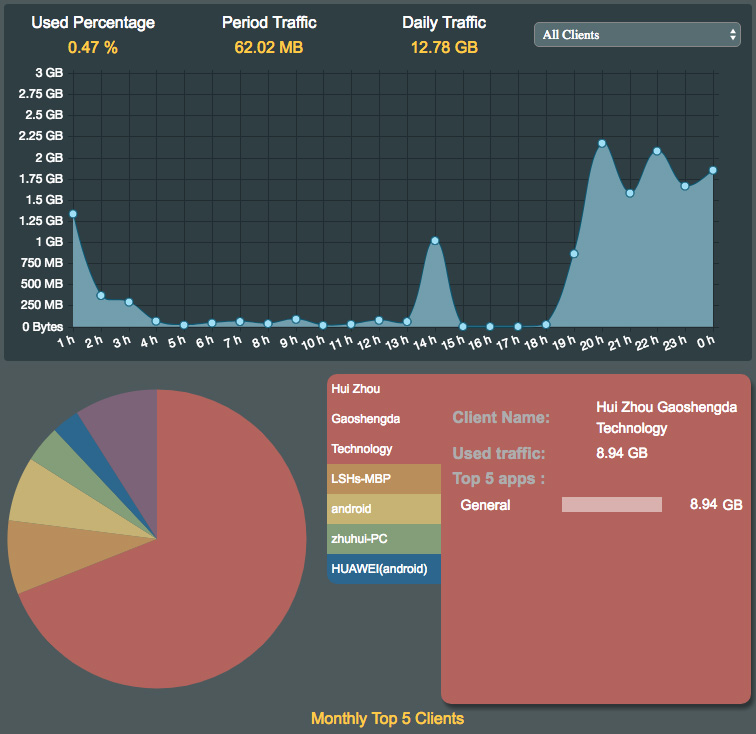Click the 22 h data point
The image size is (756, 734).
tap(657, 151)
